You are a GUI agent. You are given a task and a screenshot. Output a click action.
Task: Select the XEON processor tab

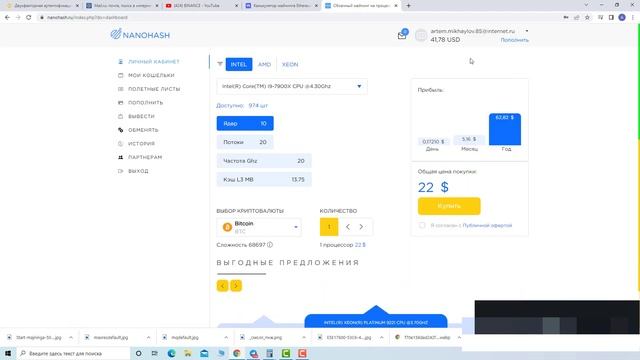[x=290, y=64]
